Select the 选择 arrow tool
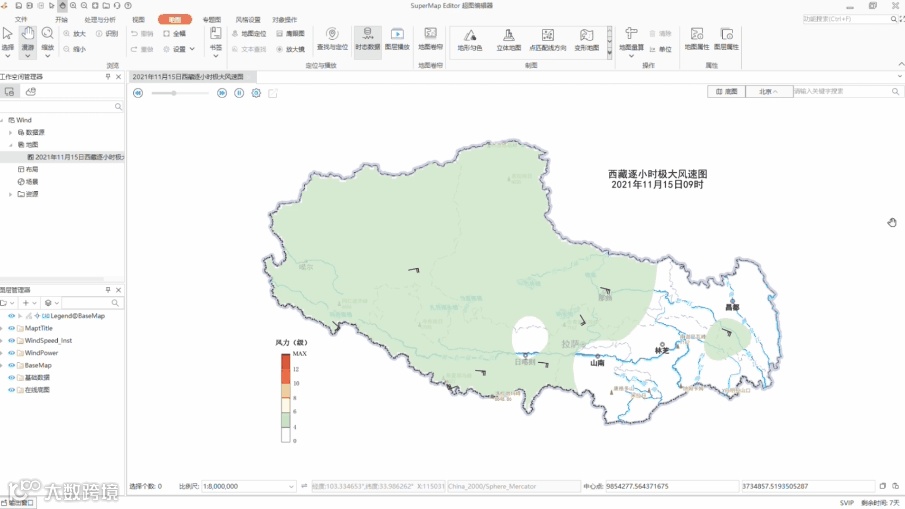 (x=8, y=40)
